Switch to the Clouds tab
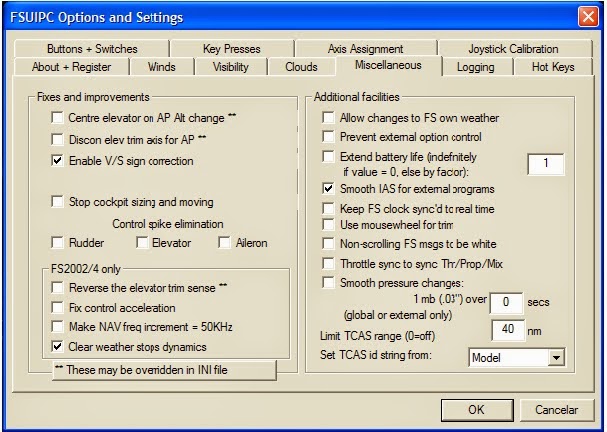Screen dimensions: 607x432 point(301,67)
